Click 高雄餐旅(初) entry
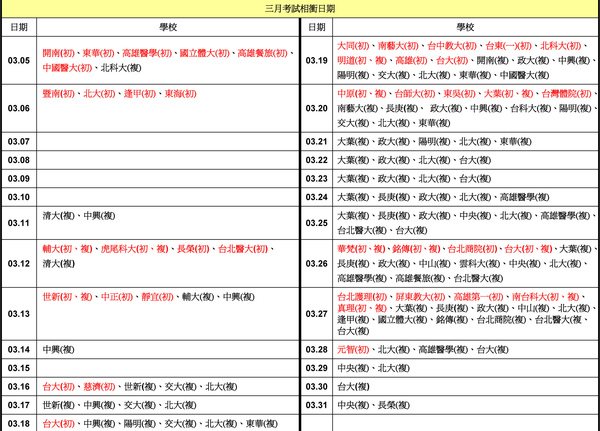600x431 pixels. pyautogui.click(x=263, y=53)
